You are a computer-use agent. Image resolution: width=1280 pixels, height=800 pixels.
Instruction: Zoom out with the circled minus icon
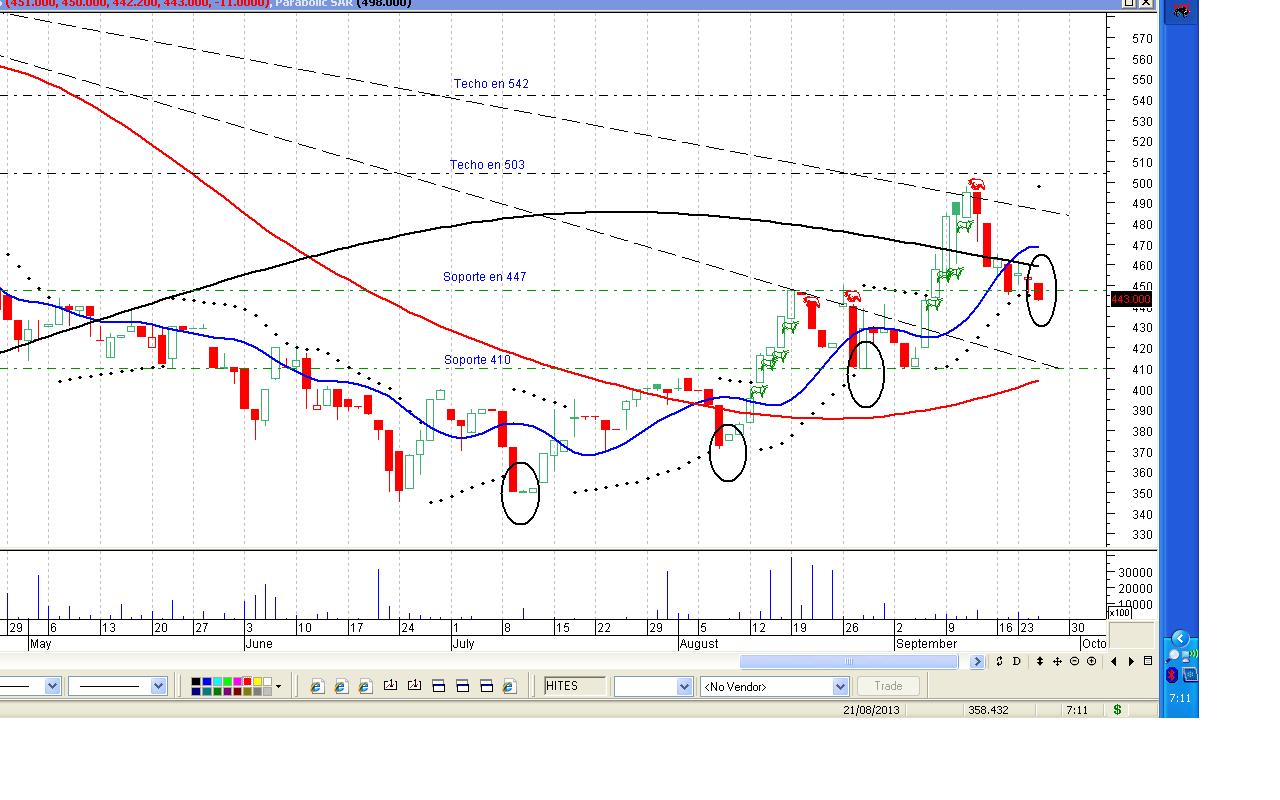tap(1074, 661)
